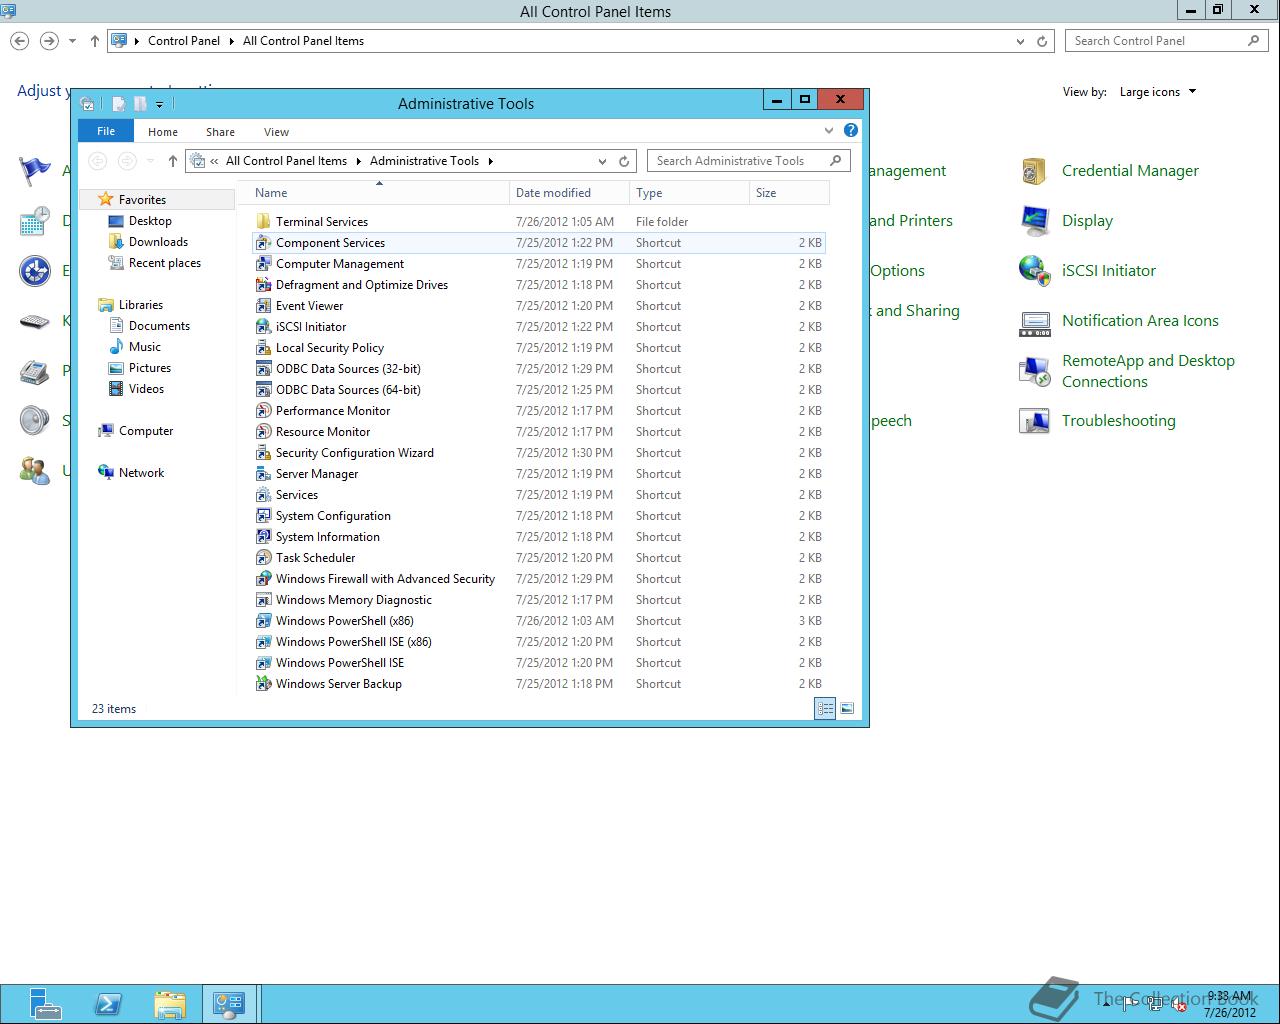
Task: Sort by the Date modified column header
Action: coord(569,193)
